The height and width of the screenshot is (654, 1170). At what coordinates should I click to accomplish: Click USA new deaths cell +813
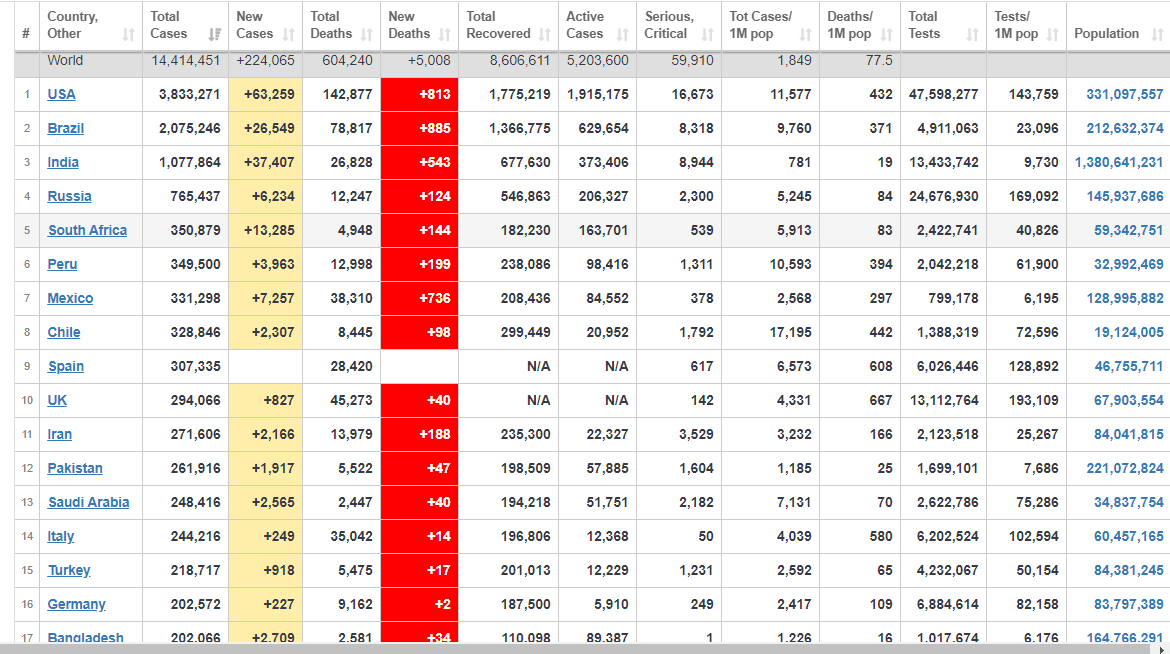[x=419, y=95]
